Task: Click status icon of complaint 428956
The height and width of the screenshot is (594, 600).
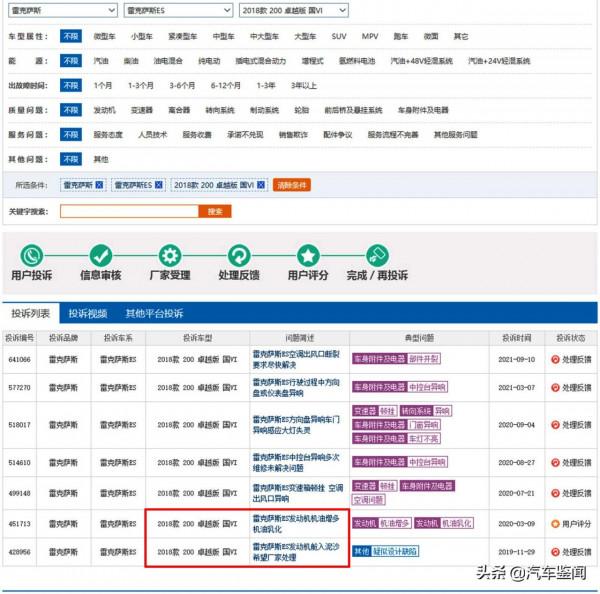Action: (x=555, y=552)
